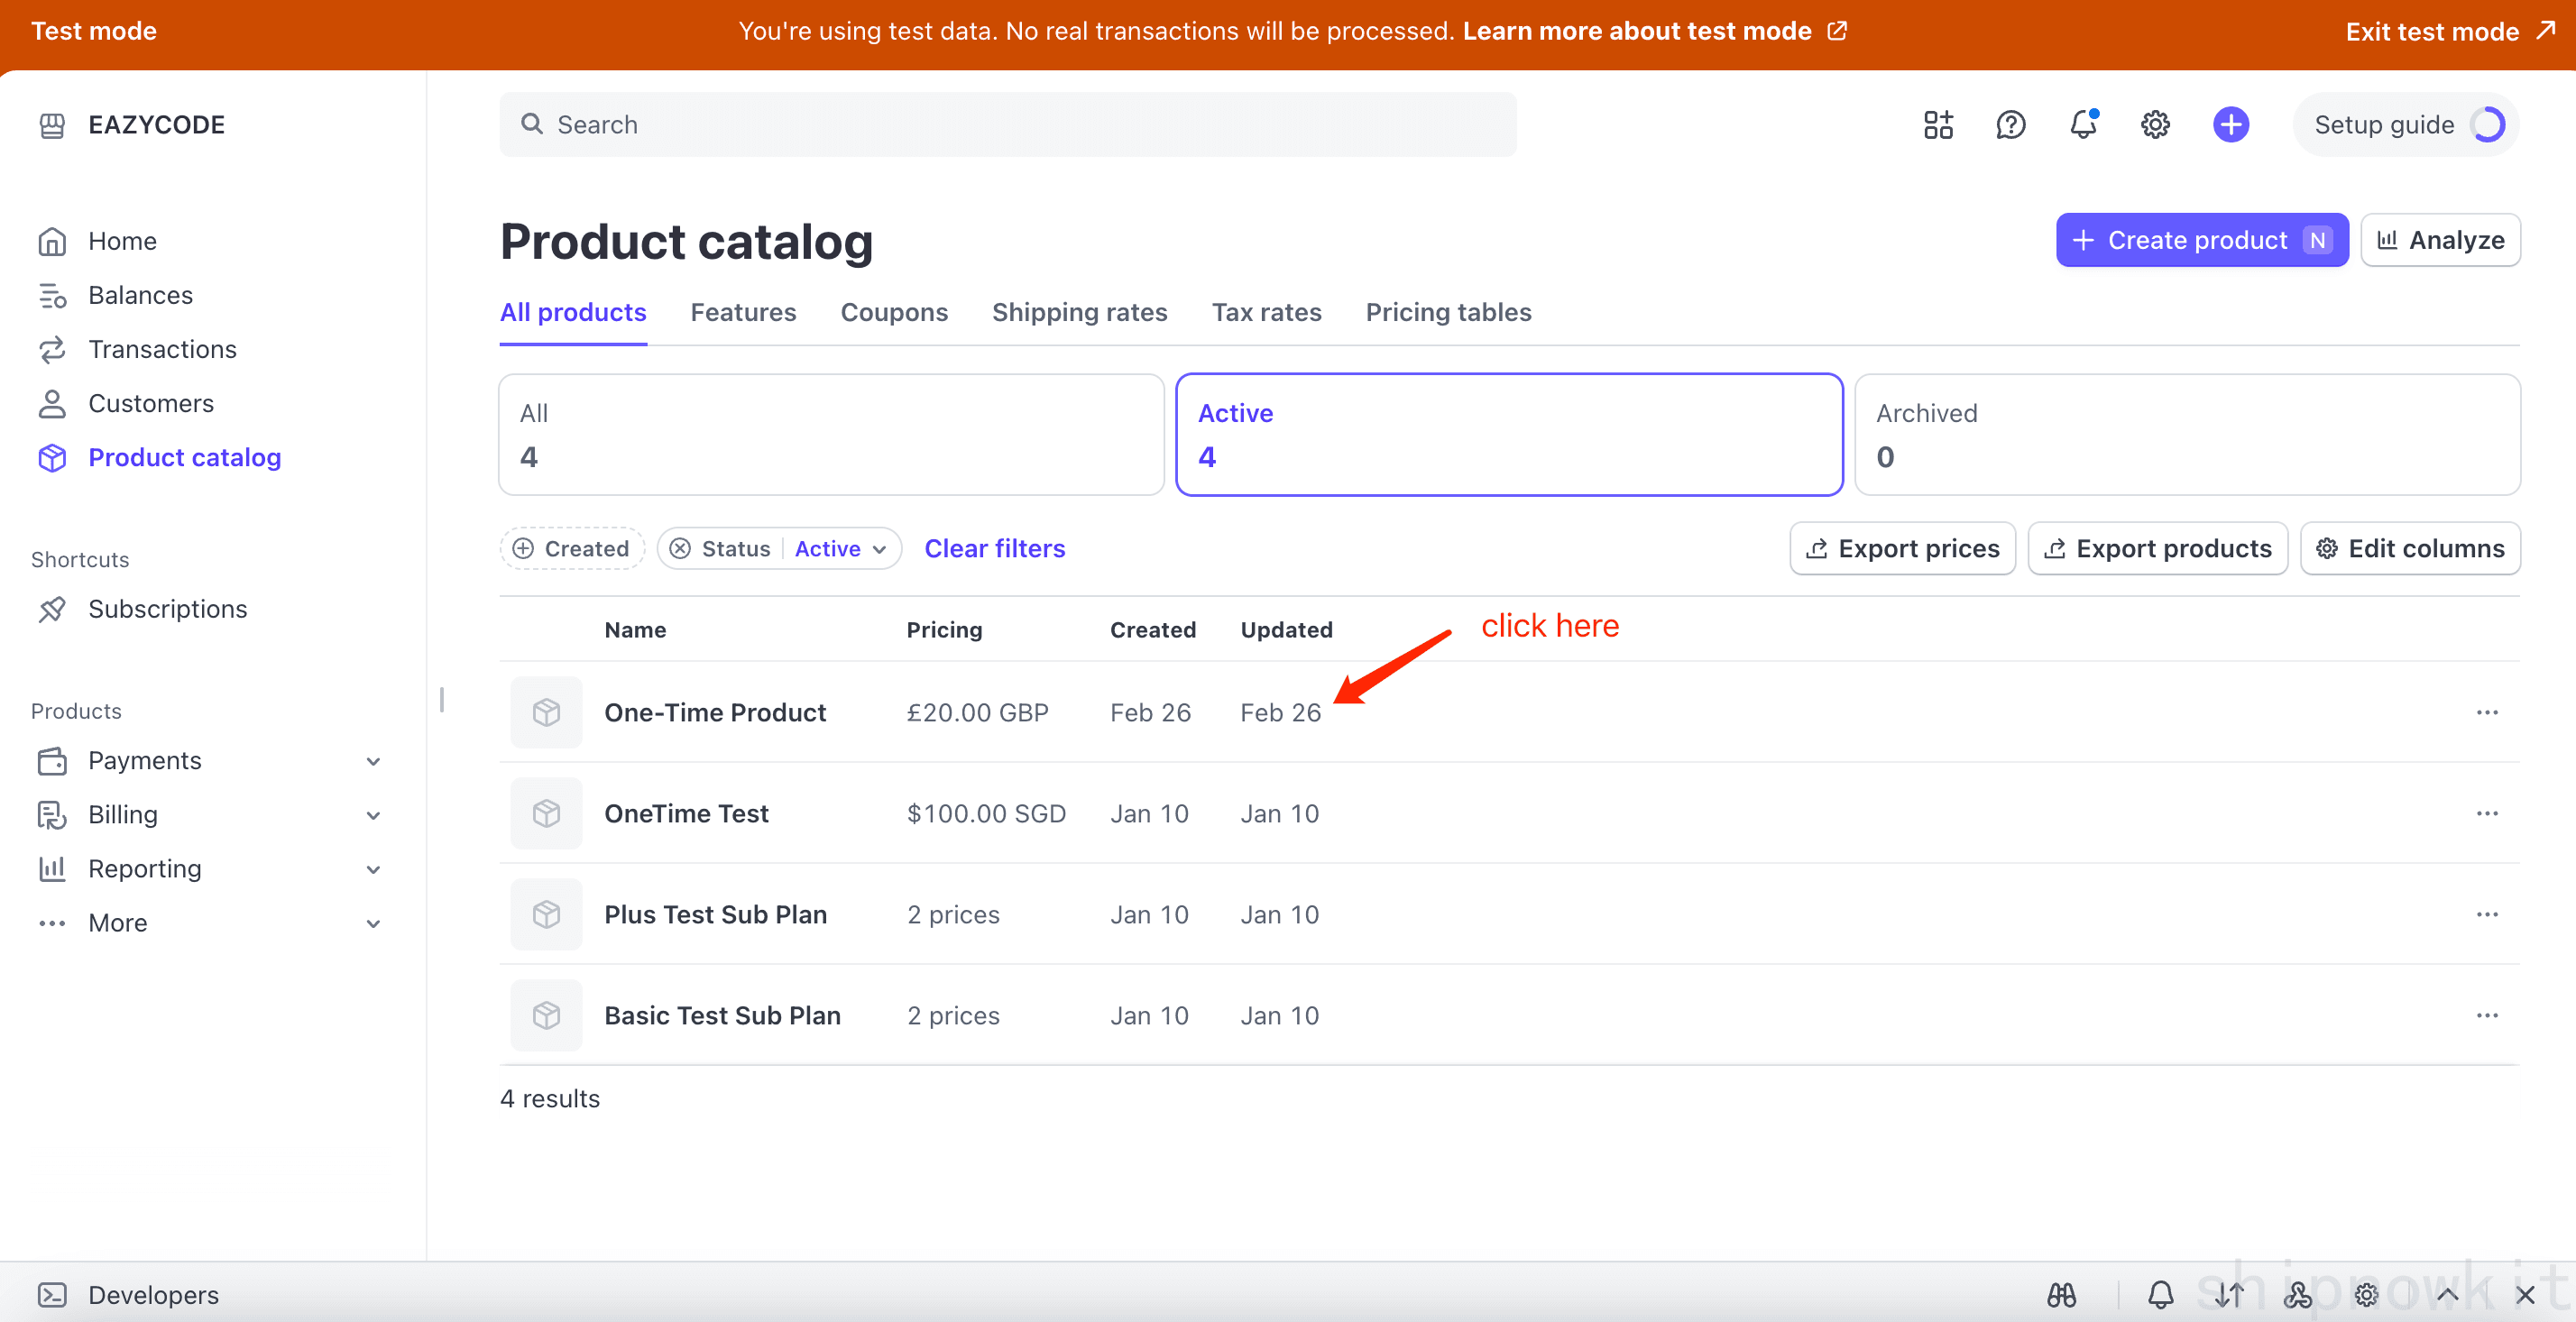This screenshot has width=2576, height=1322.
Task: Open notifications bell in top header
Action: pos(2083,124)
